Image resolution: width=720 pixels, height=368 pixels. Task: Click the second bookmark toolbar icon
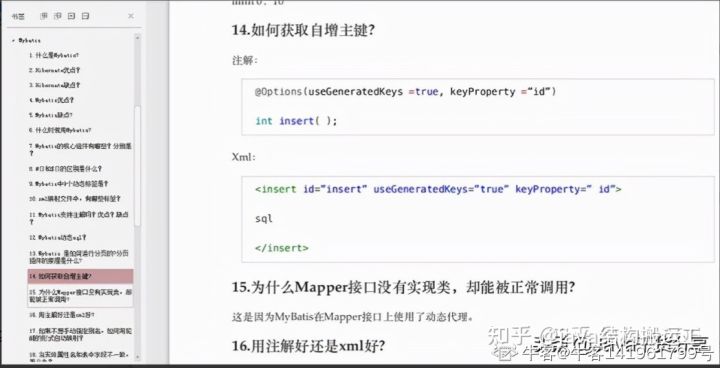(57, 16)
